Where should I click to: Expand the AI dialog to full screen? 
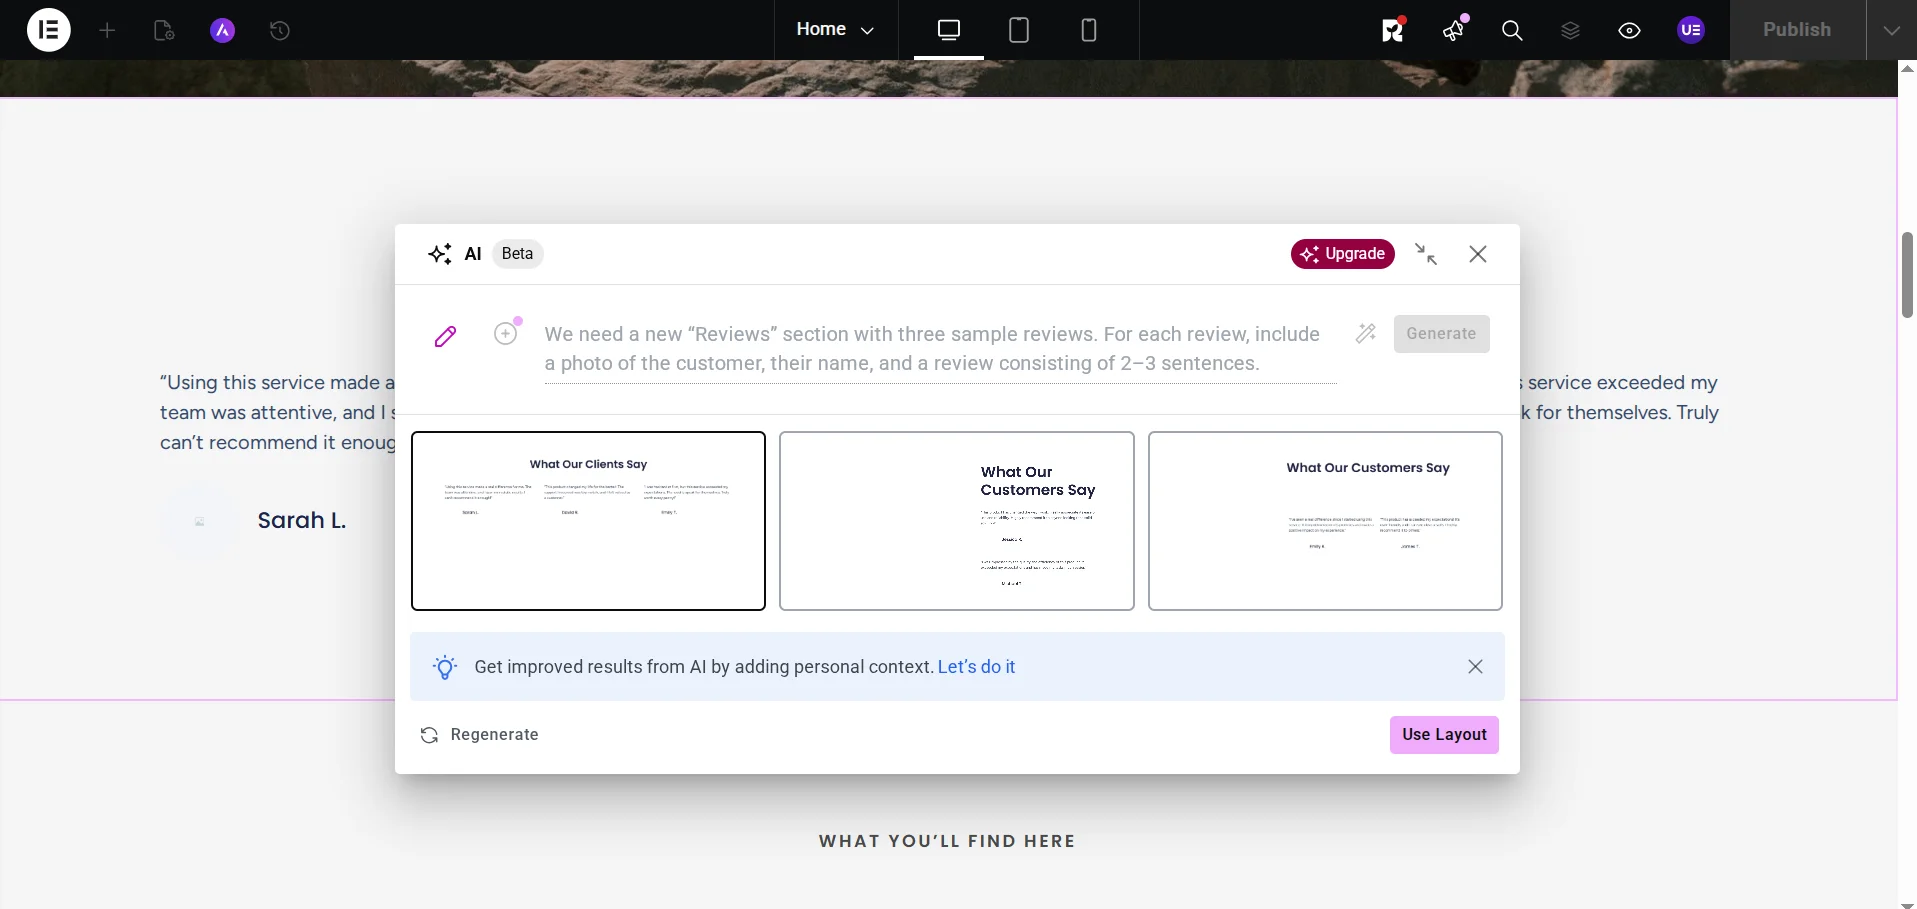pos(1425,254)
